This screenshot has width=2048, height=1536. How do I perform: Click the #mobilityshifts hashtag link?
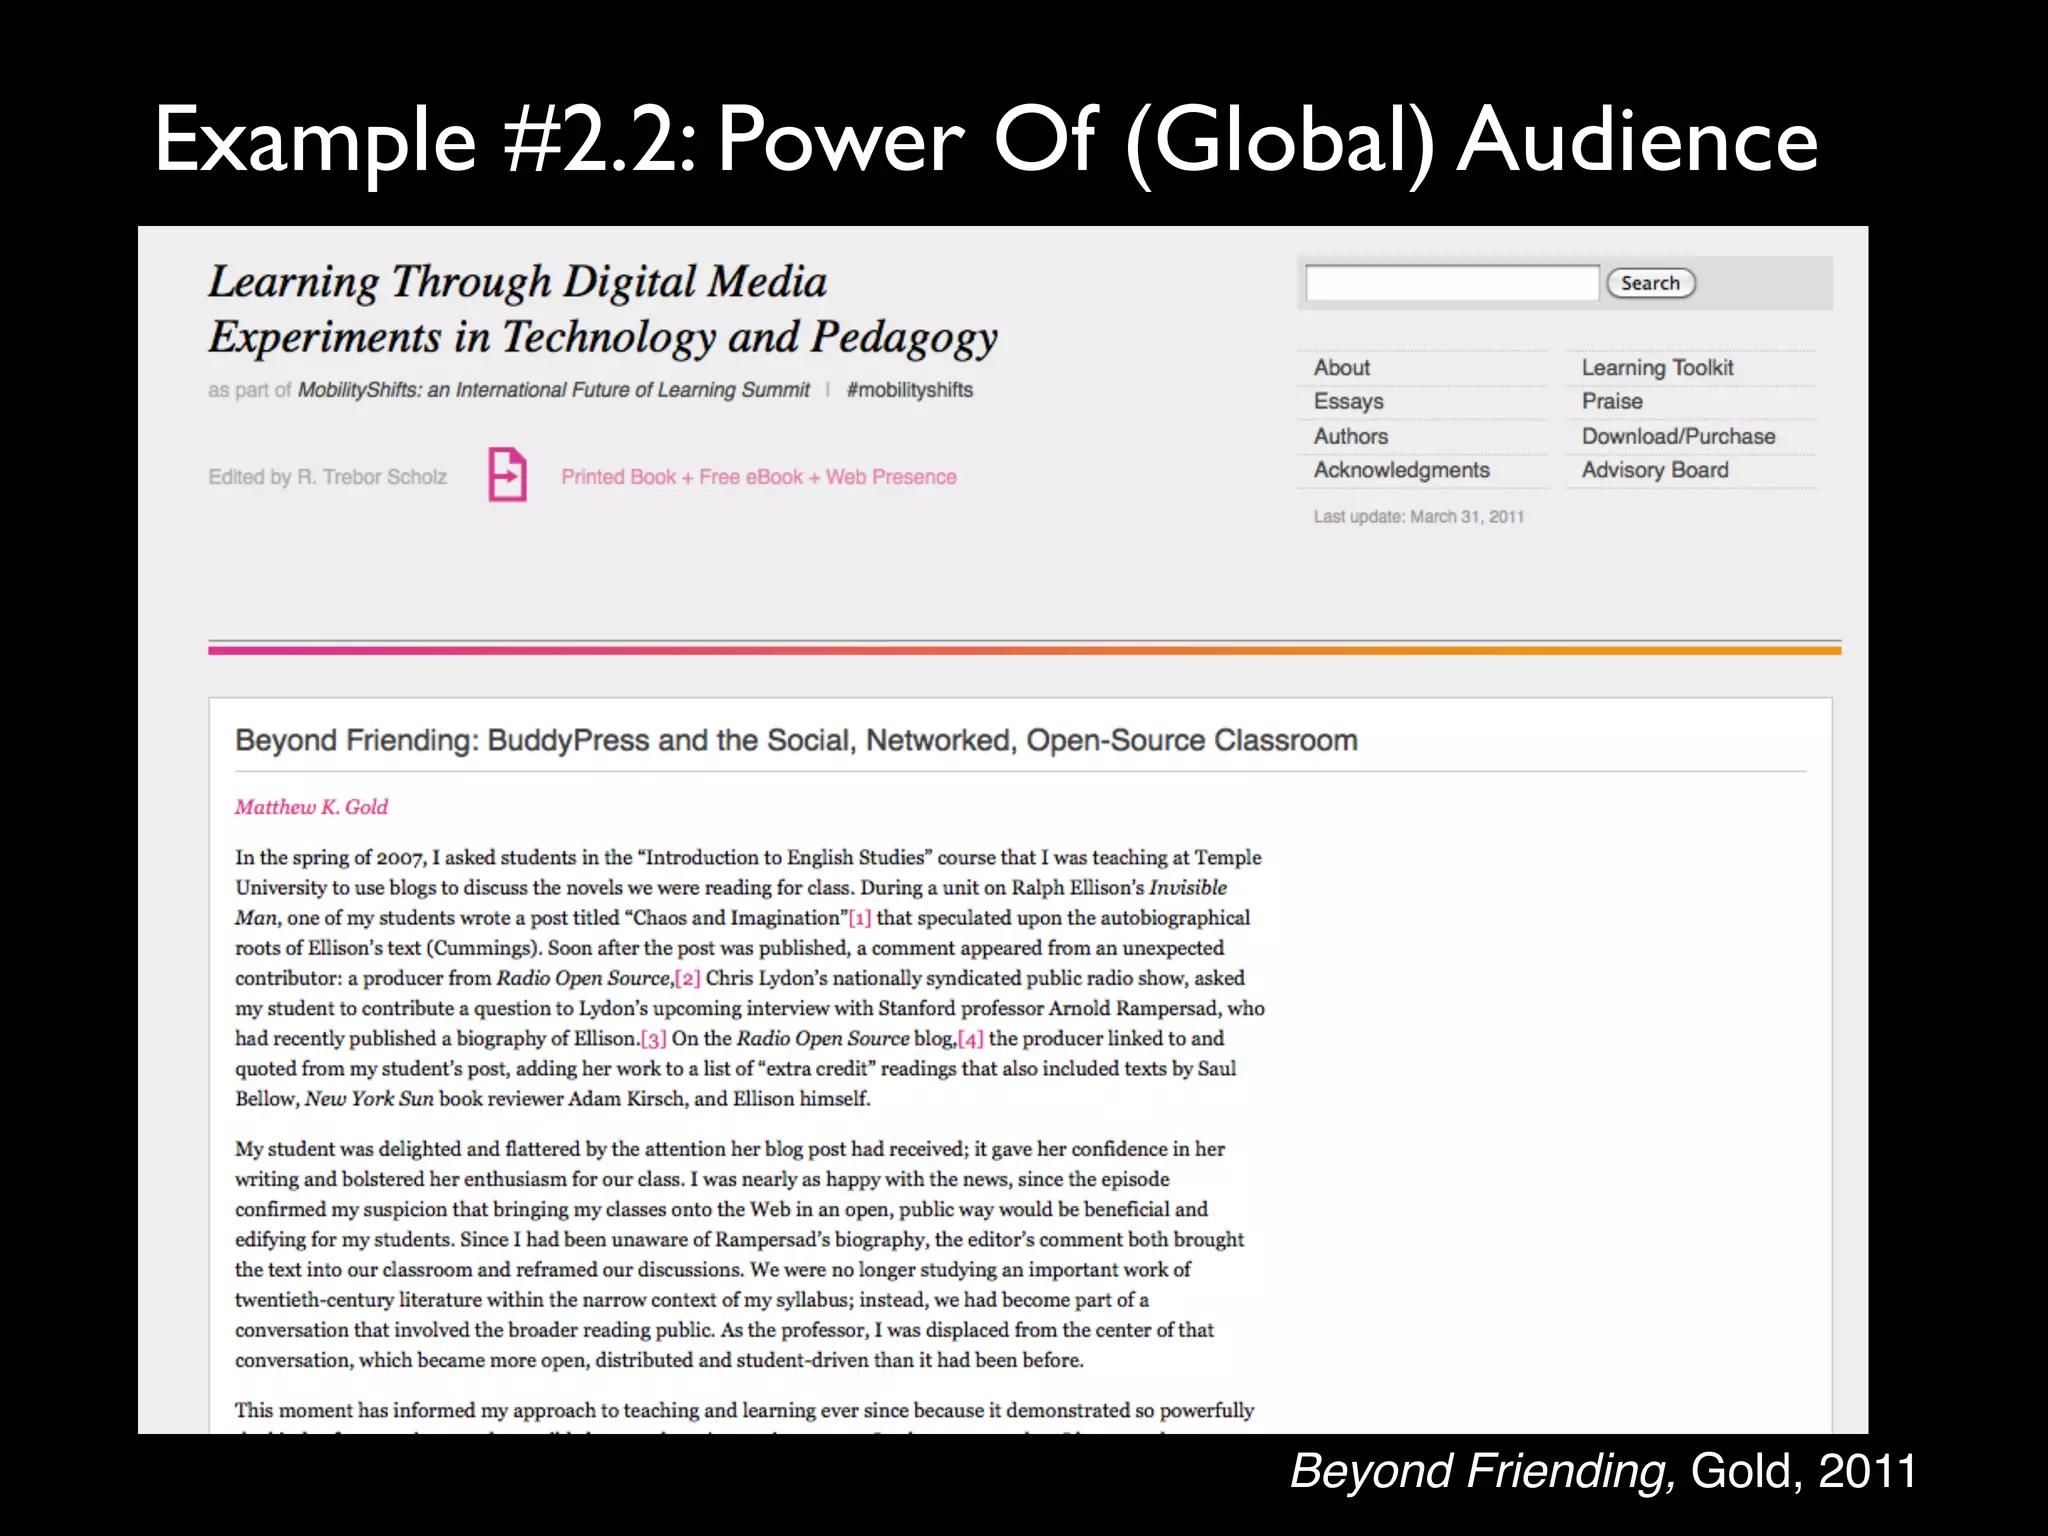(909, 390)
